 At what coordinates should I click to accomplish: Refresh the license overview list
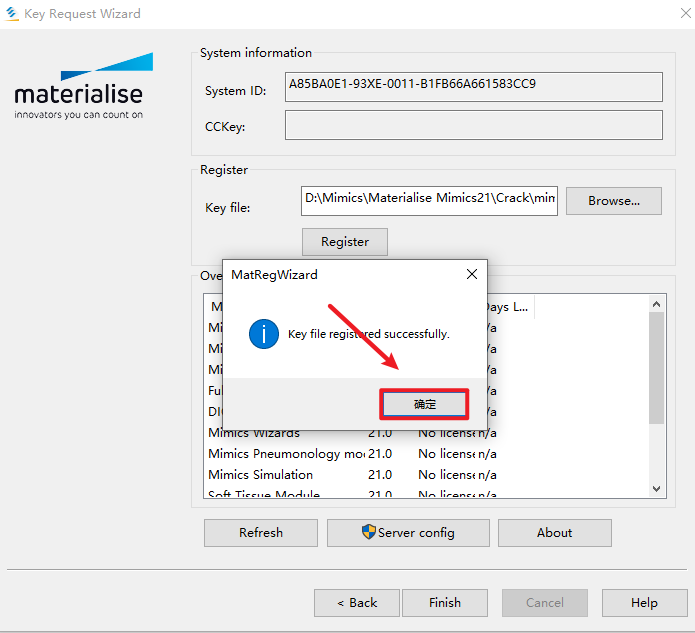click(x=260, y=533)
